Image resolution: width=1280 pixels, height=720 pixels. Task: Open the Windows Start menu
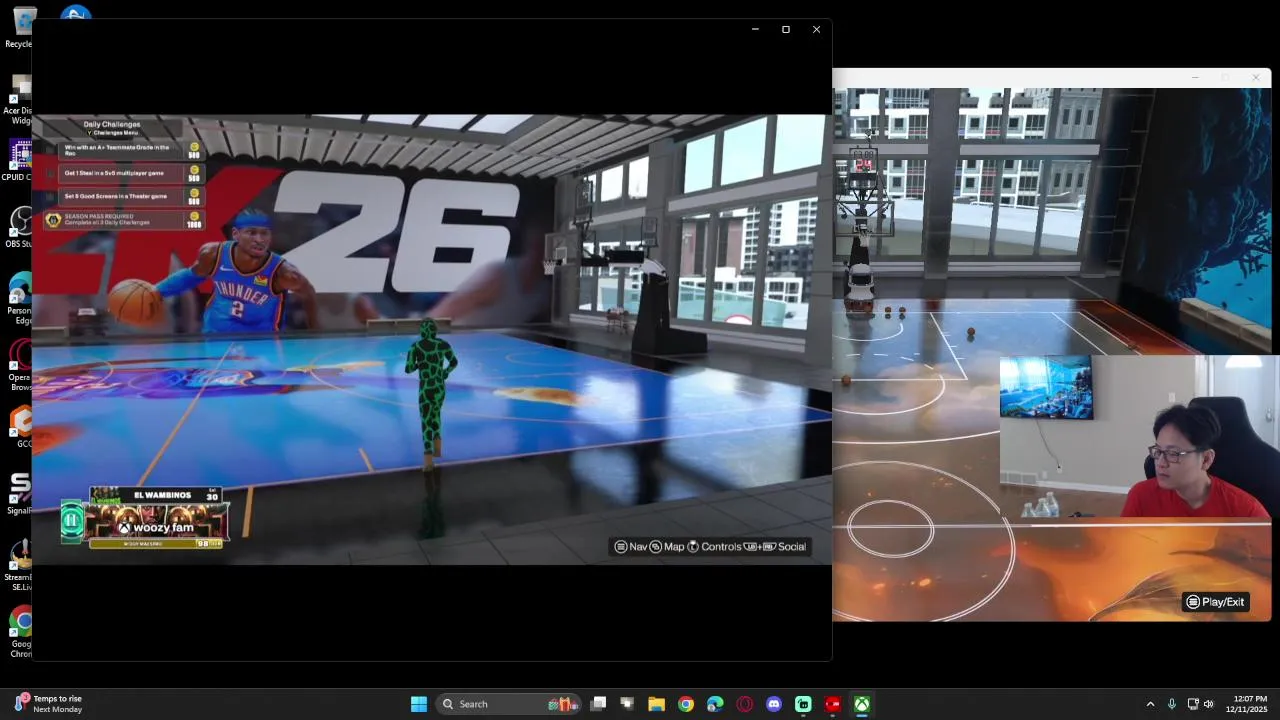tap(419, 704)
